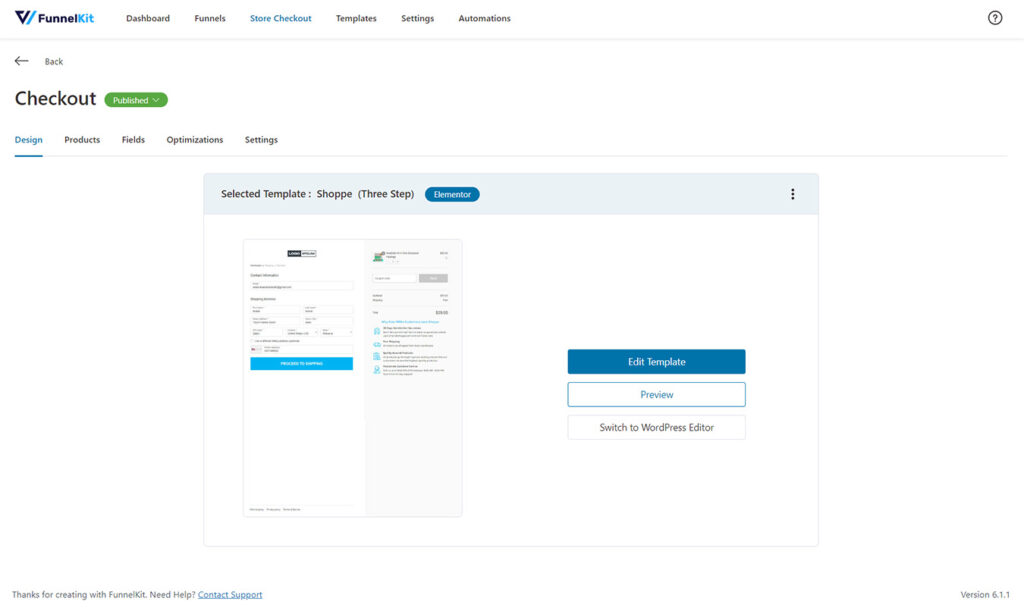This screenshot has height=608, width=1024.
Task: Click Switch to WordPress Editor button
Action: point(656,427)
